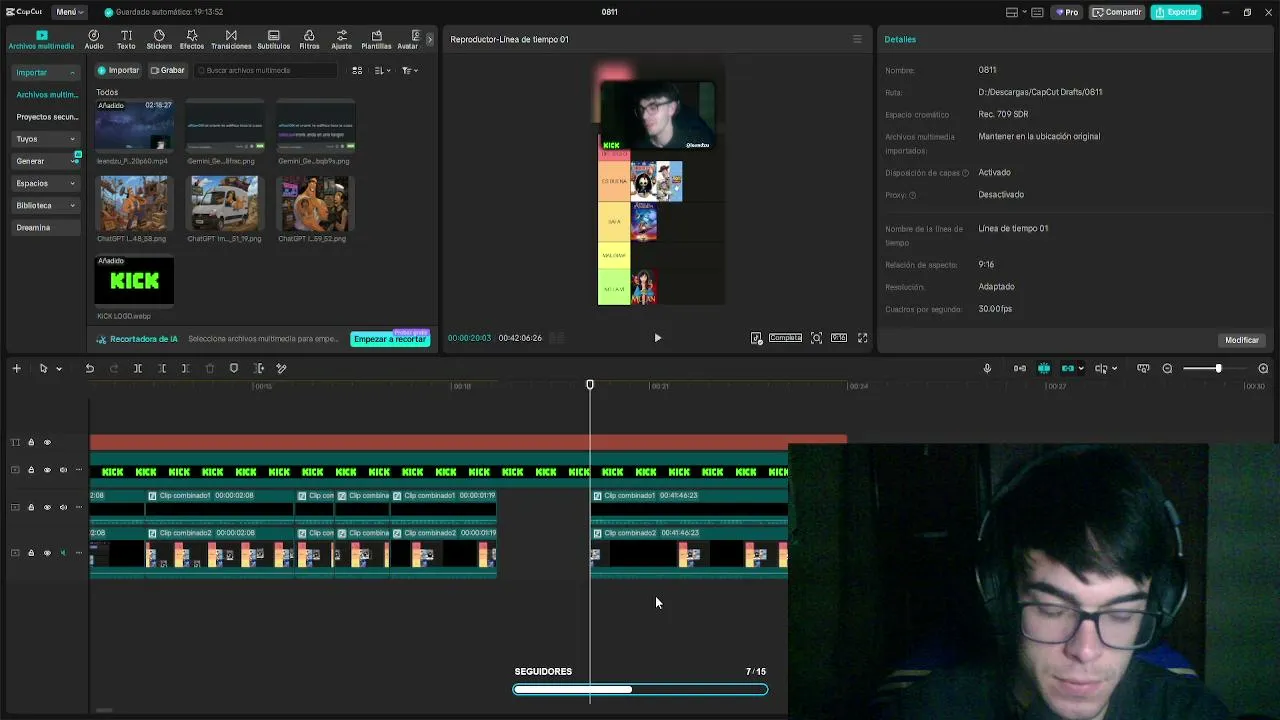Viewport: 1280px width, 720px height.
Task: Open the Subtítulos tab
Action: pos(274,40)
